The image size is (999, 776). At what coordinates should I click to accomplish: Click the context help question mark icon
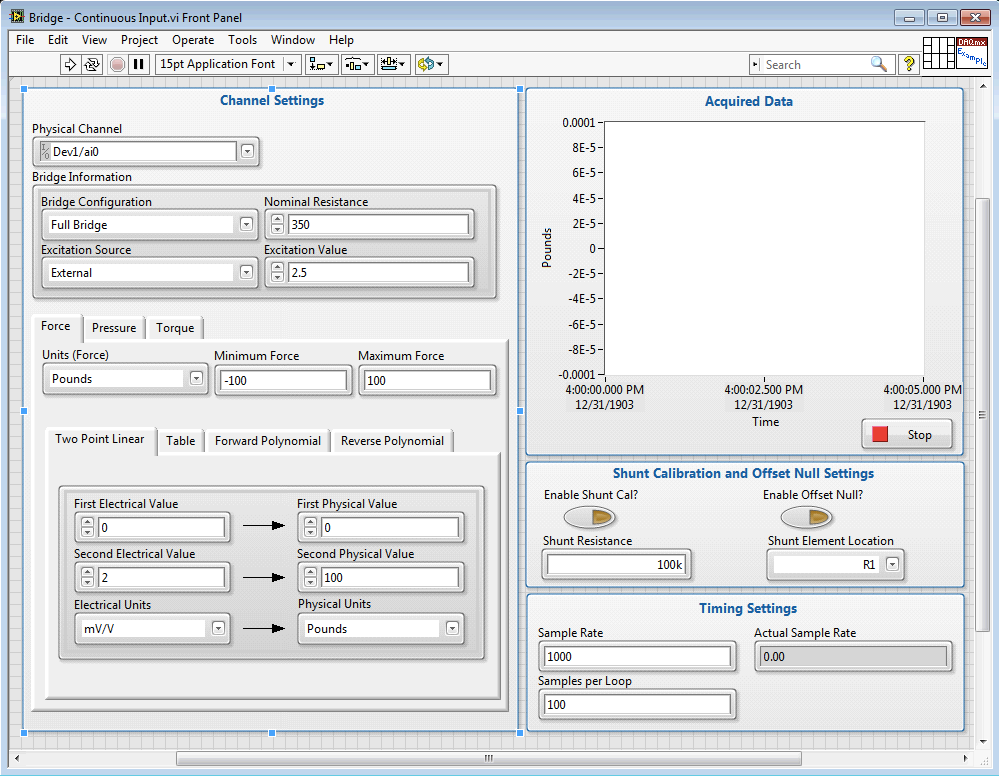[x=909, y=64]
